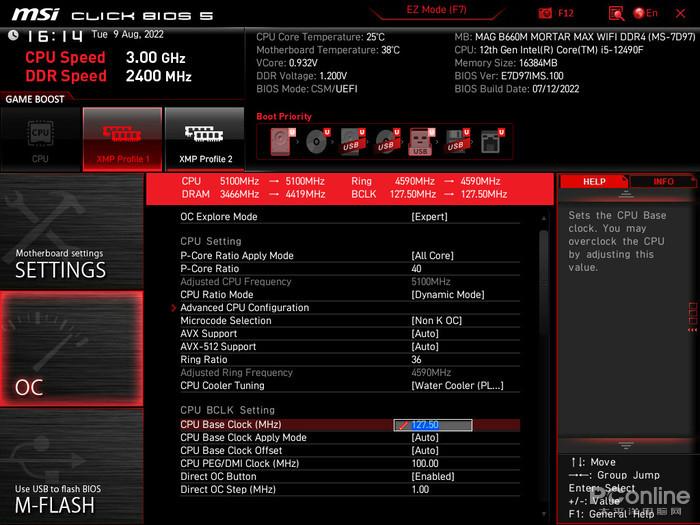Change OC Explore Mode Expert value
Viewport: 700px width, 525px height.
[429, 217]
